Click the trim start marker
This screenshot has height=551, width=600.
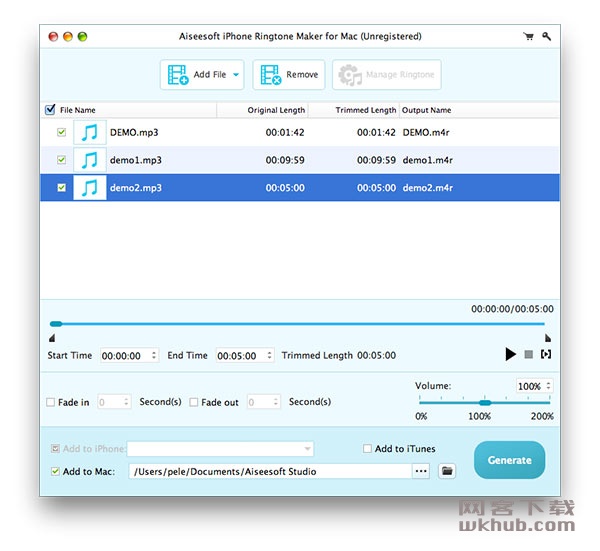point(52,338)
